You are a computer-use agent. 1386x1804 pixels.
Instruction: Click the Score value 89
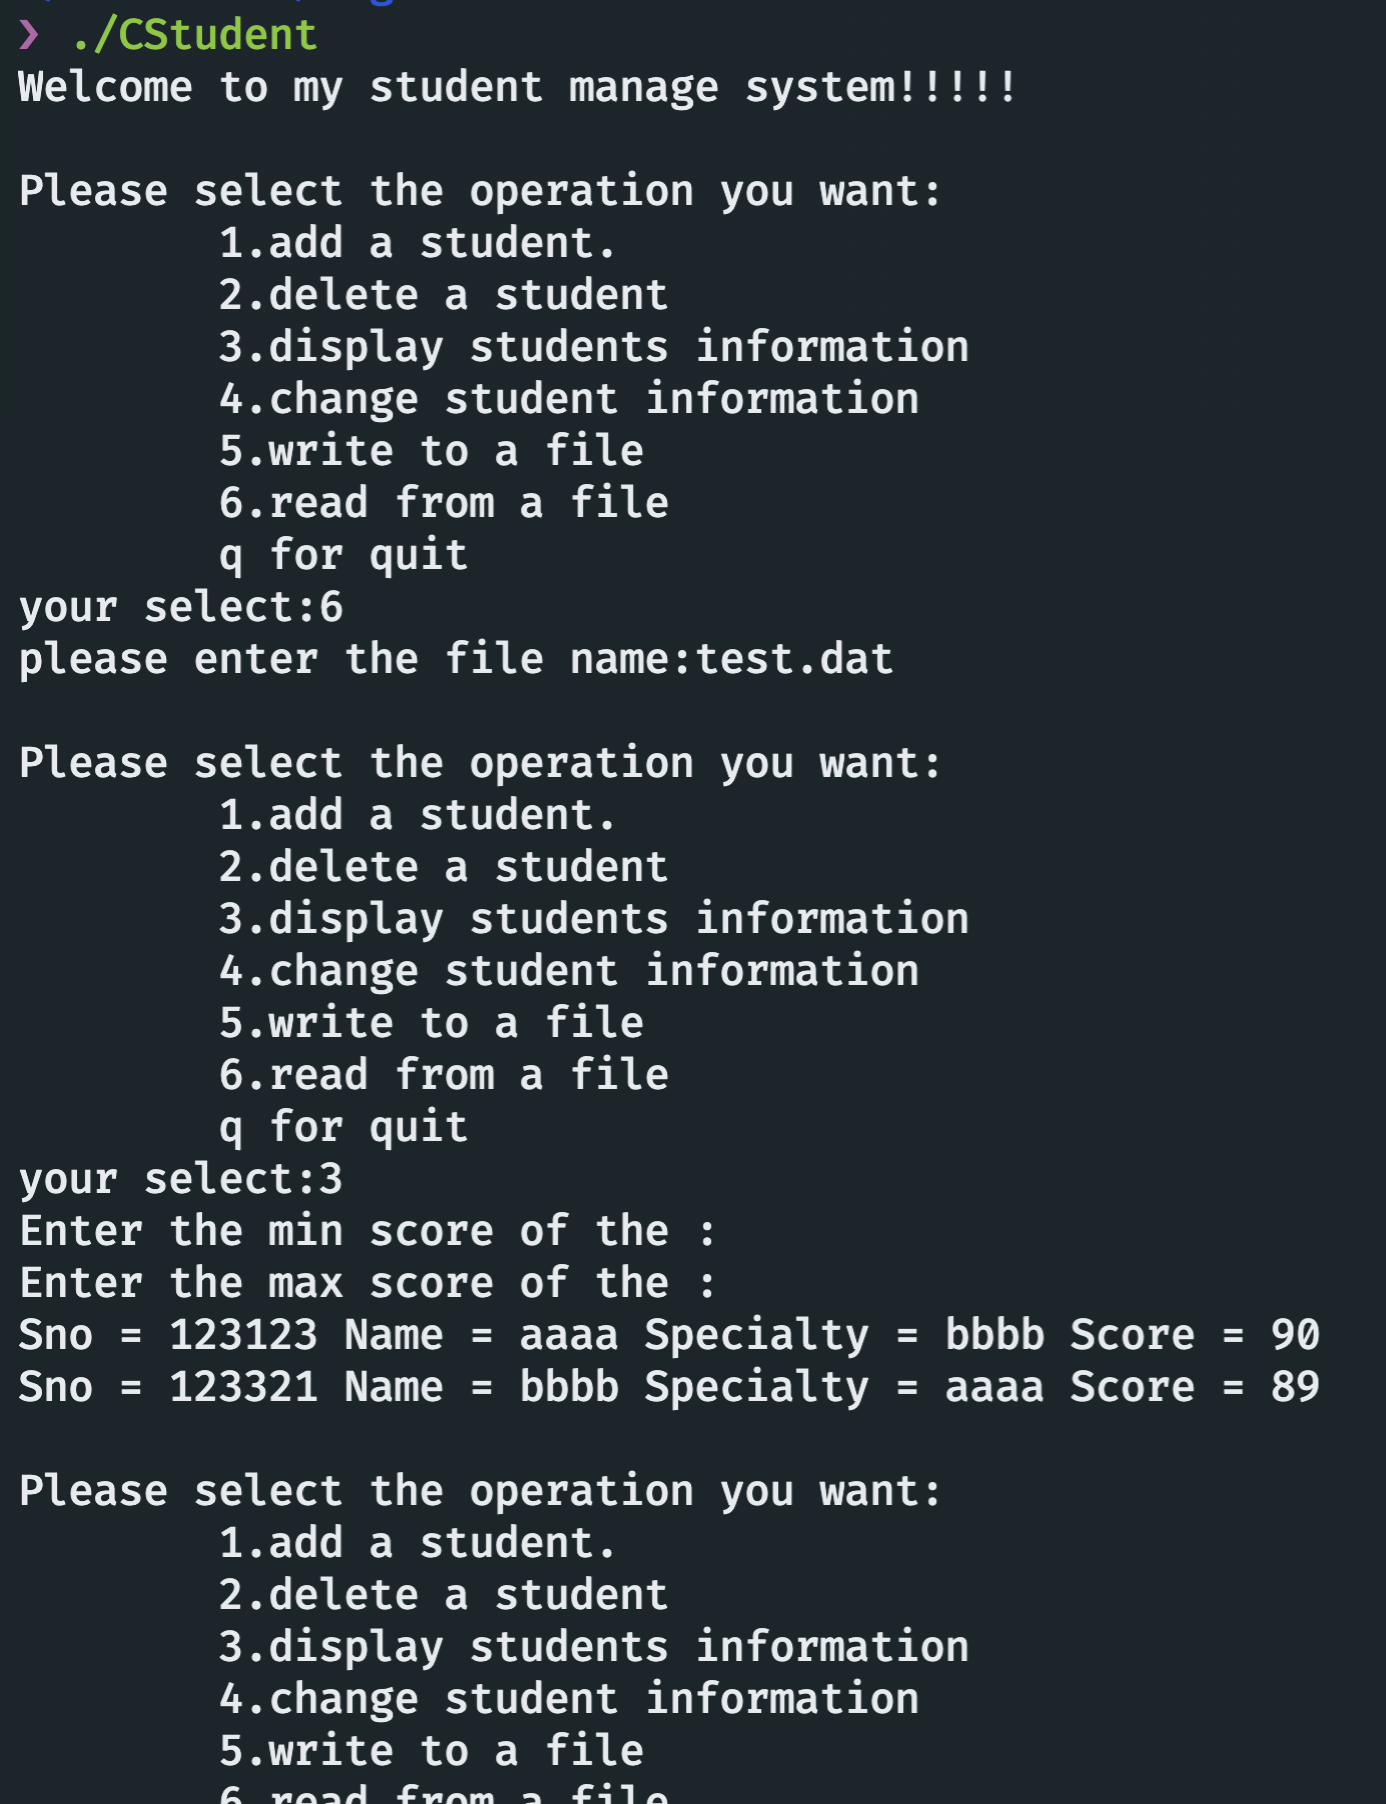1295,1387
